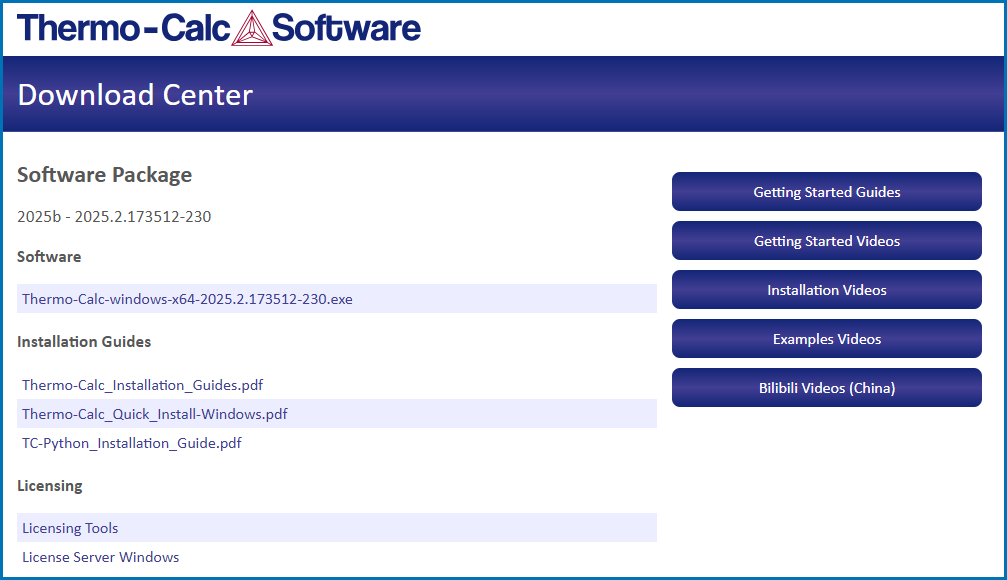Open TC-Python_Installation_Guide.pdf
Screen dimensions: 1007x580
132,443
